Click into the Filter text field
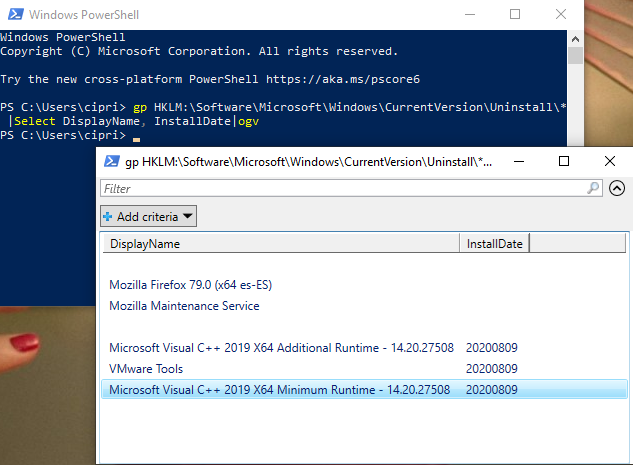The height and width of the screenshot is (465, 633). click(351, 188)
